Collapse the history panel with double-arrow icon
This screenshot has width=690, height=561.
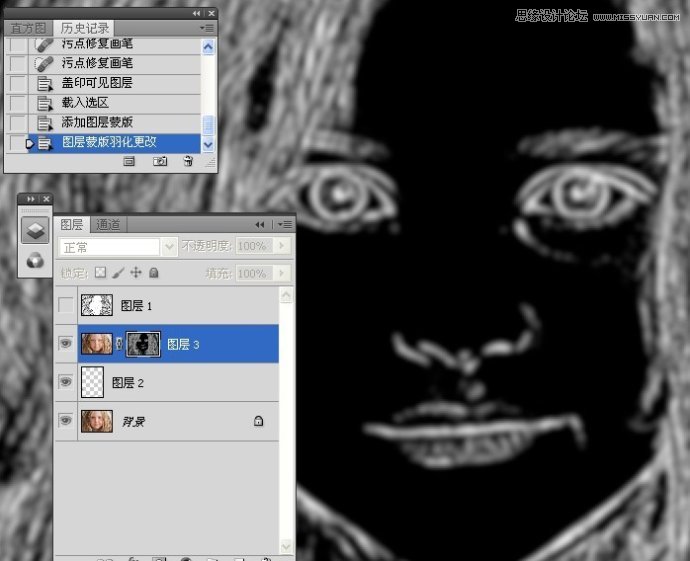click(x=196, y=14)
